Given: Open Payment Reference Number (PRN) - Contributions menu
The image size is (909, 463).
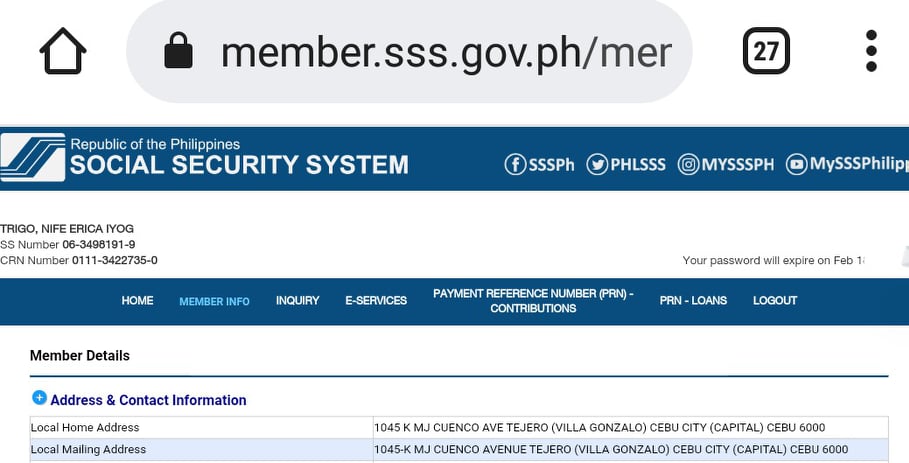Looking at the screenshot, I should tap(533, 301).
